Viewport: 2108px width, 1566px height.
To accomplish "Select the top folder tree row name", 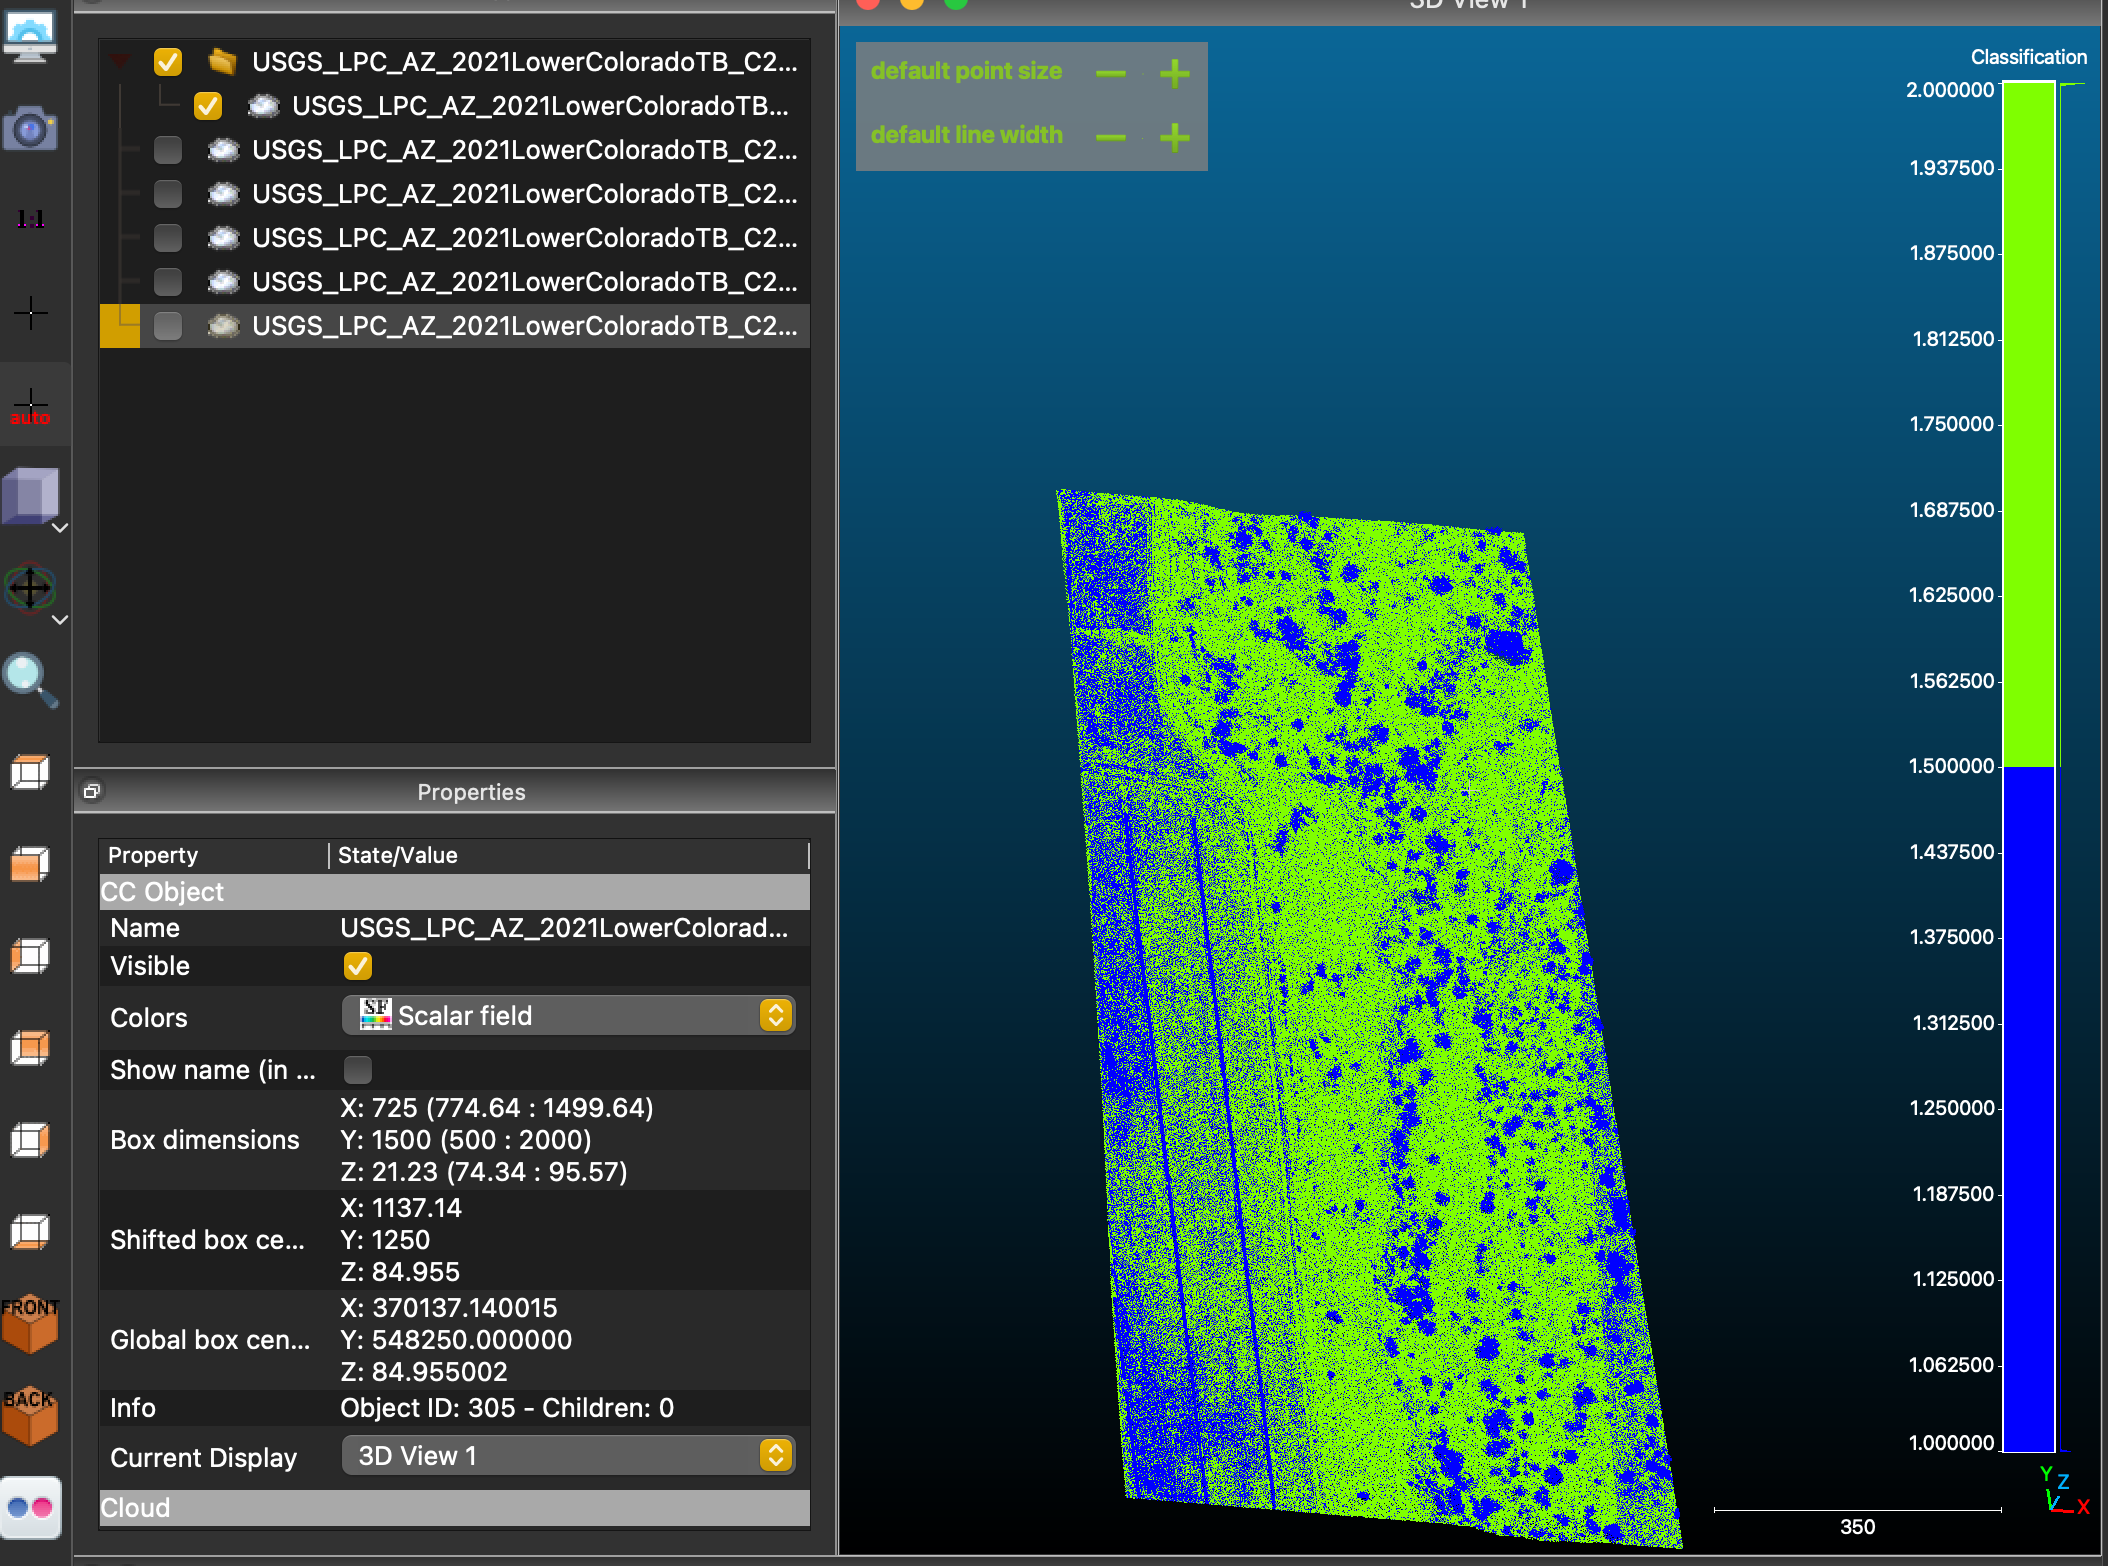I will [x=525, y=62].
